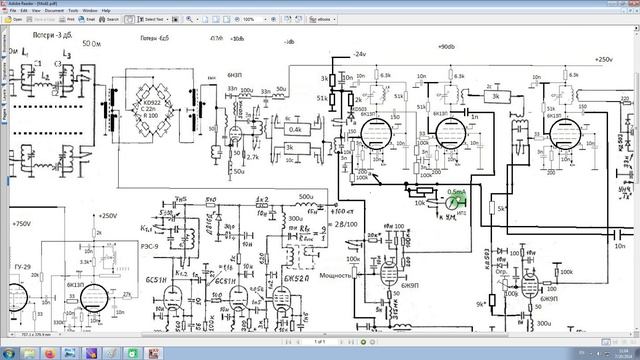Viewport: 640px width, 360px height.
Task: Click the Print toolbar button
Action: (67, 19)
